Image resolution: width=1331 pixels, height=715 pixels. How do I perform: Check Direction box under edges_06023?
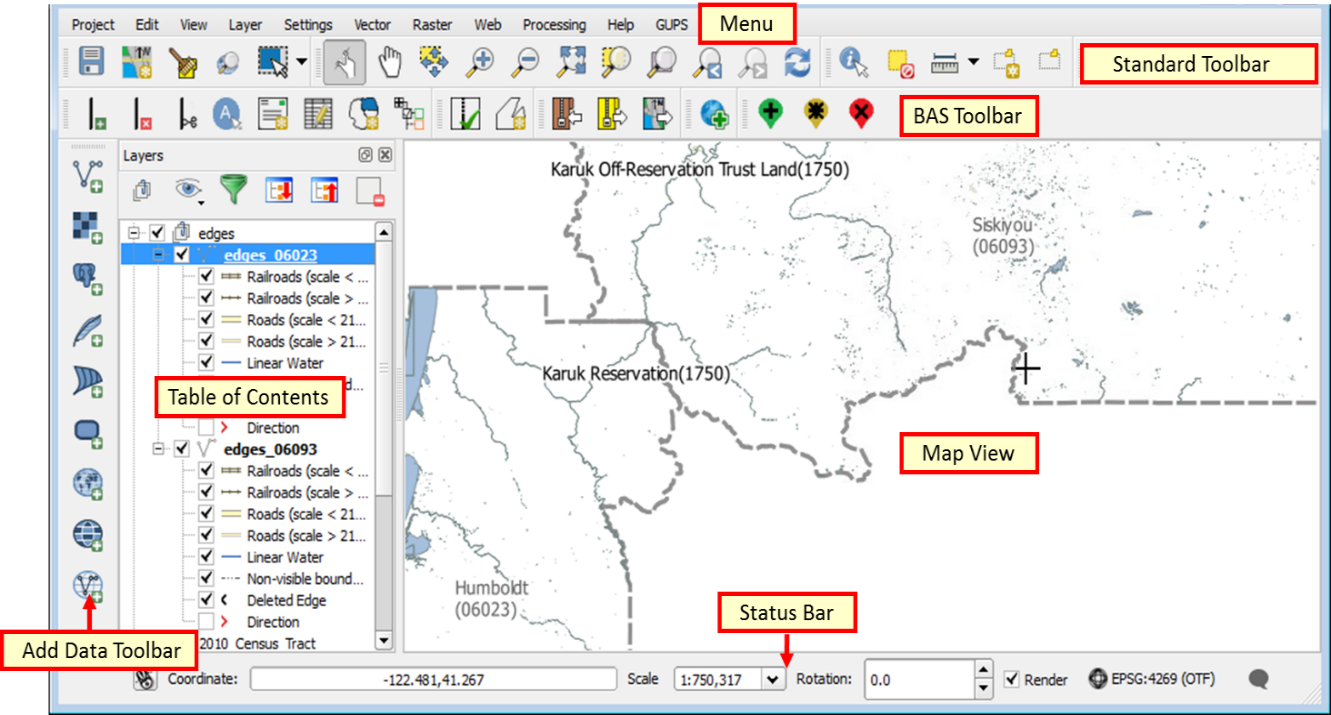click(206, 427)
